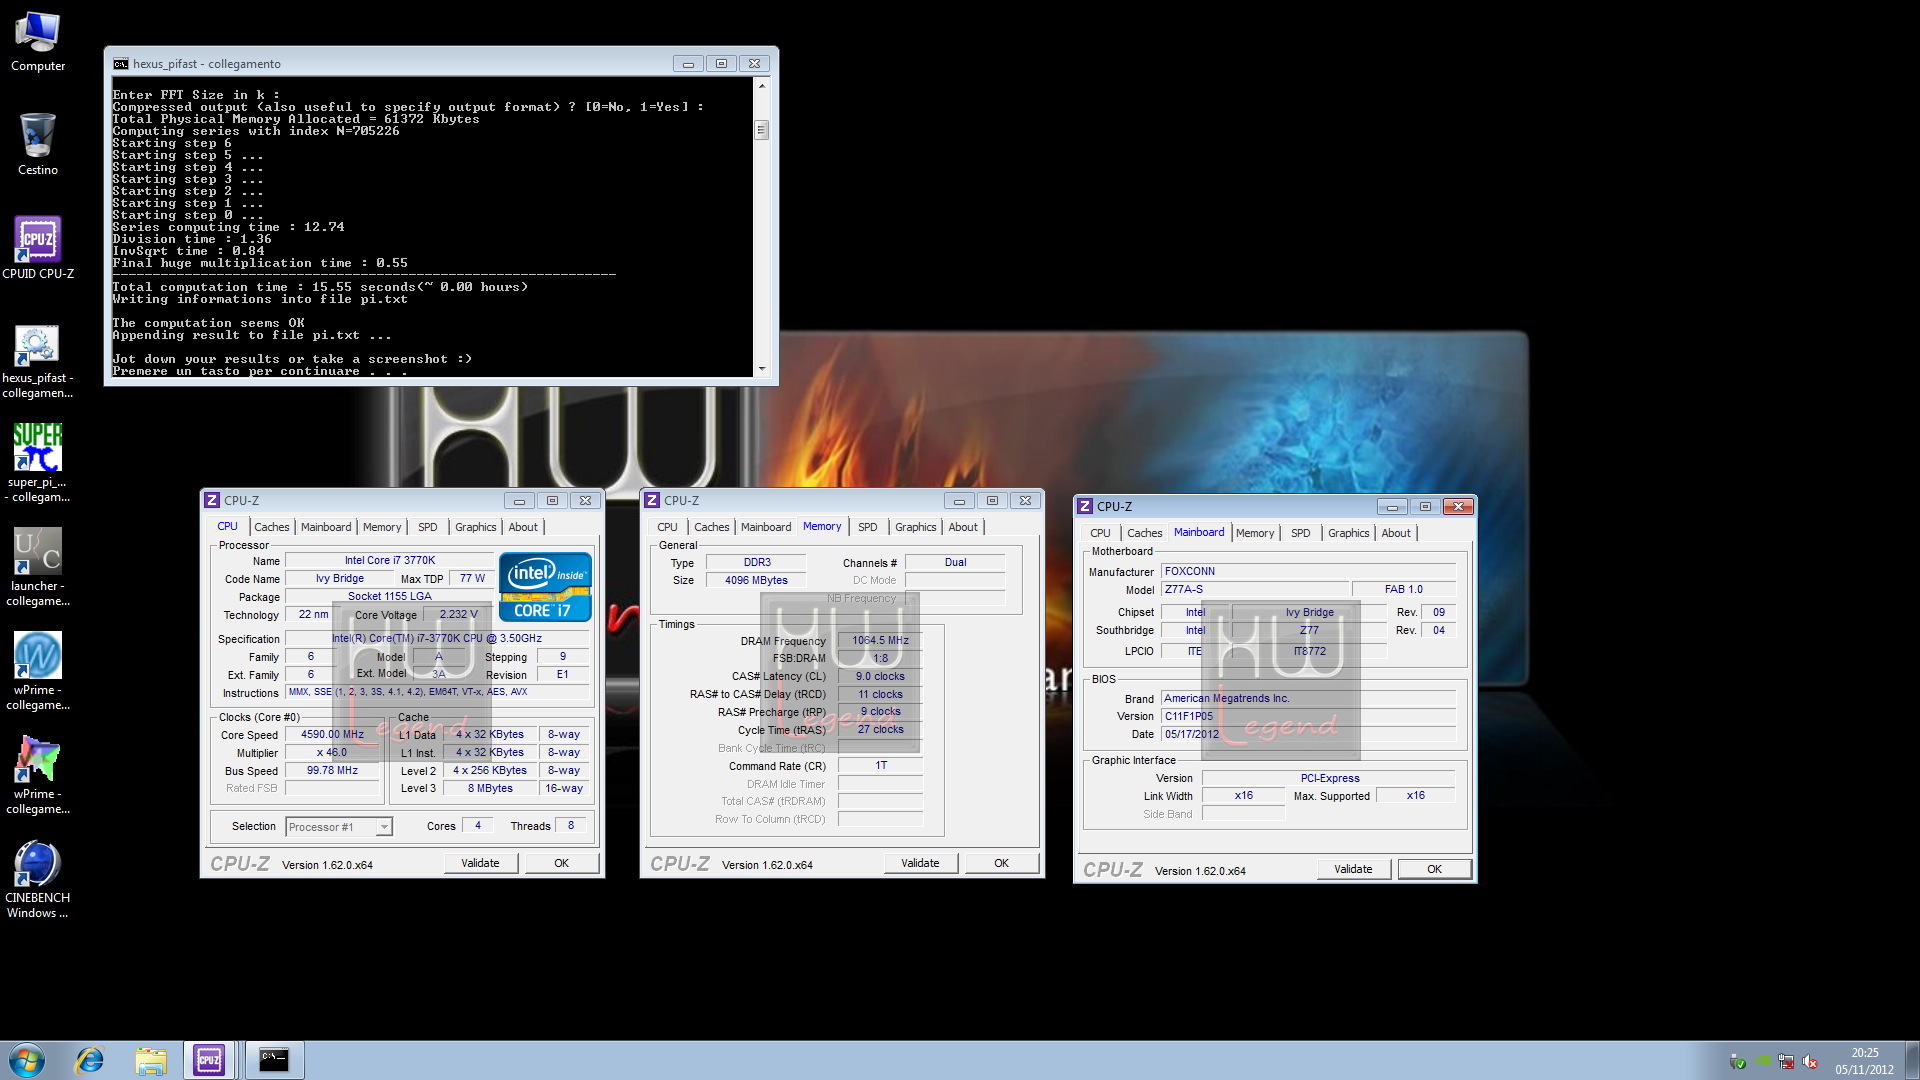This screenshot has height=1080, width=1920.
Task: Open Mainboard tab in left CPU-Z window
Action: pos(326,527)
